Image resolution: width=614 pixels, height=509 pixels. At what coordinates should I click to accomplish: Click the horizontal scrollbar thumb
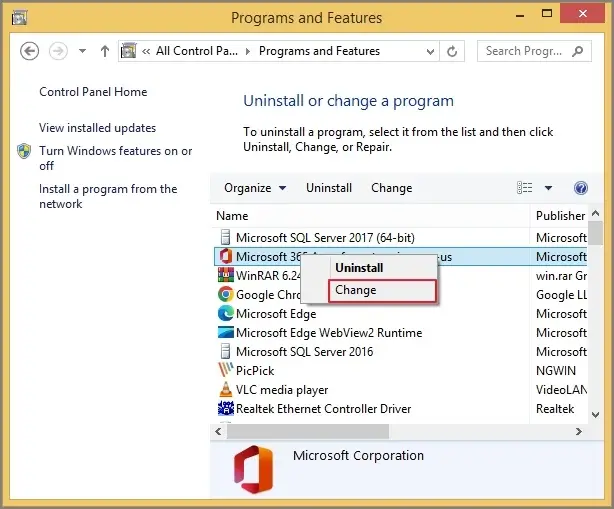(308, 431)
